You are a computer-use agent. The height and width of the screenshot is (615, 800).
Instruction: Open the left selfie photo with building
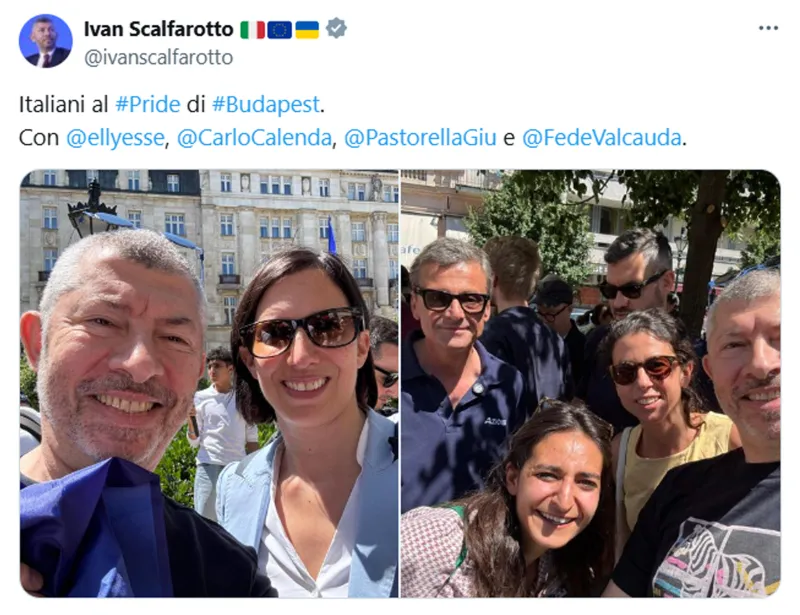point(209,383)
